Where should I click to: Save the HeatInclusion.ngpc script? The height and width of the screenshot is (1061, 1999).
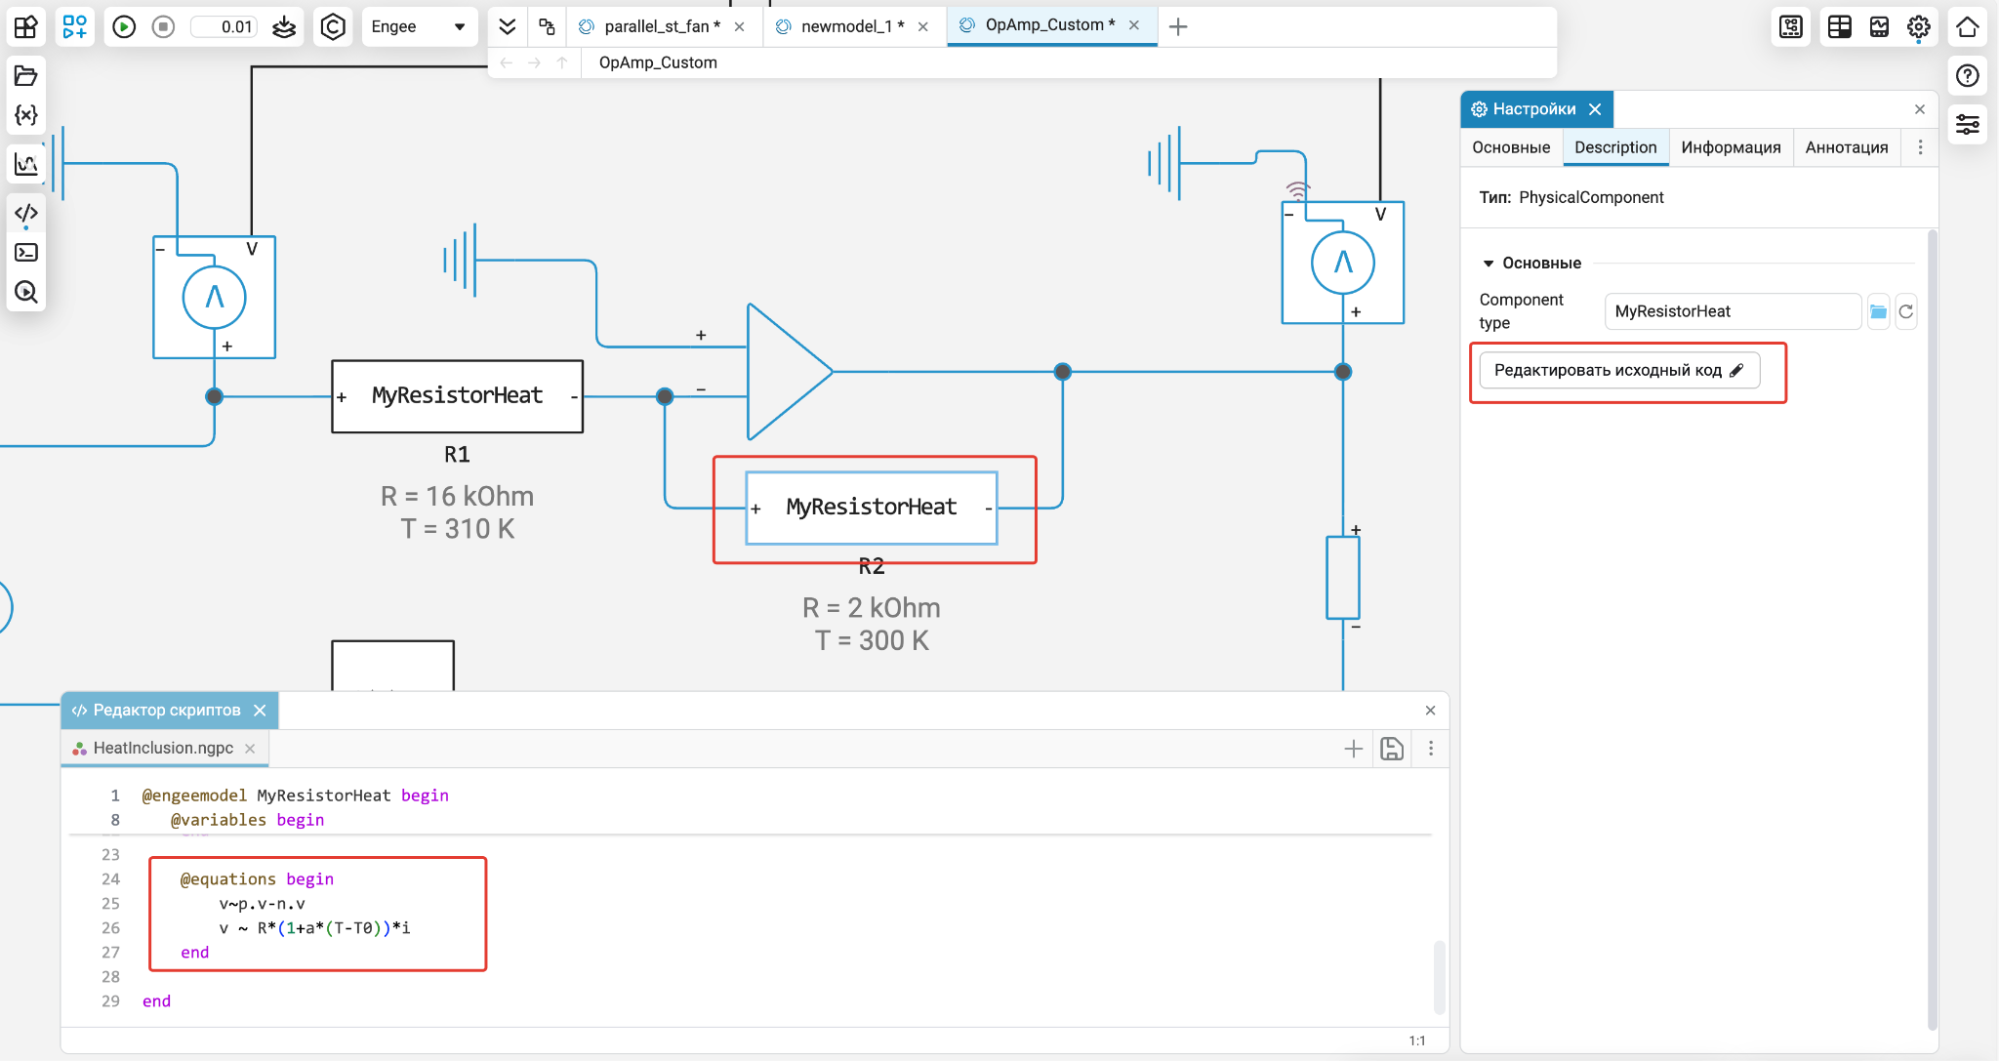pyautogui.click(x=1391, y=749)
